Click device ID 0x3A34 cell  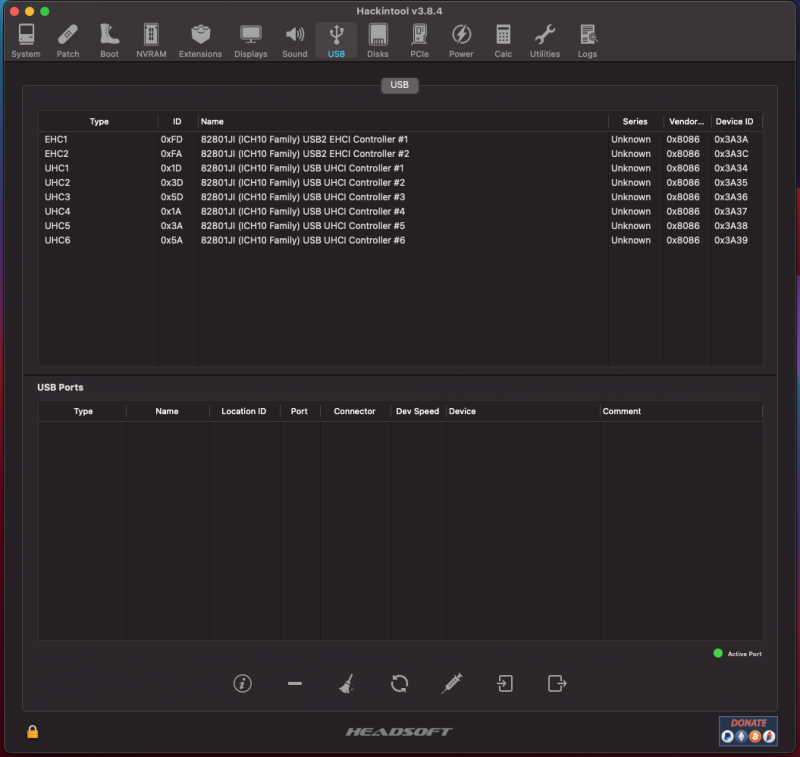(x=731, y=168)
